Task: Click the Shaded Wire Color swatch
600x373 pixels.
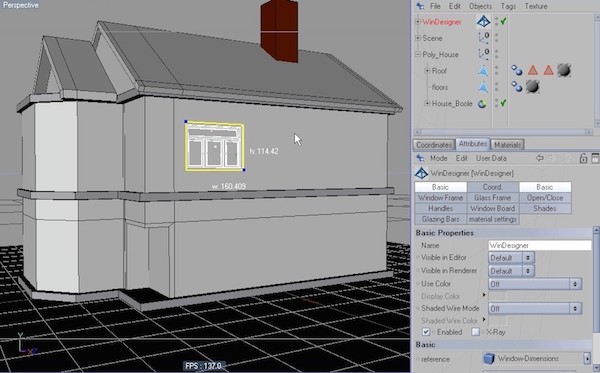Action: coord(498,320)
